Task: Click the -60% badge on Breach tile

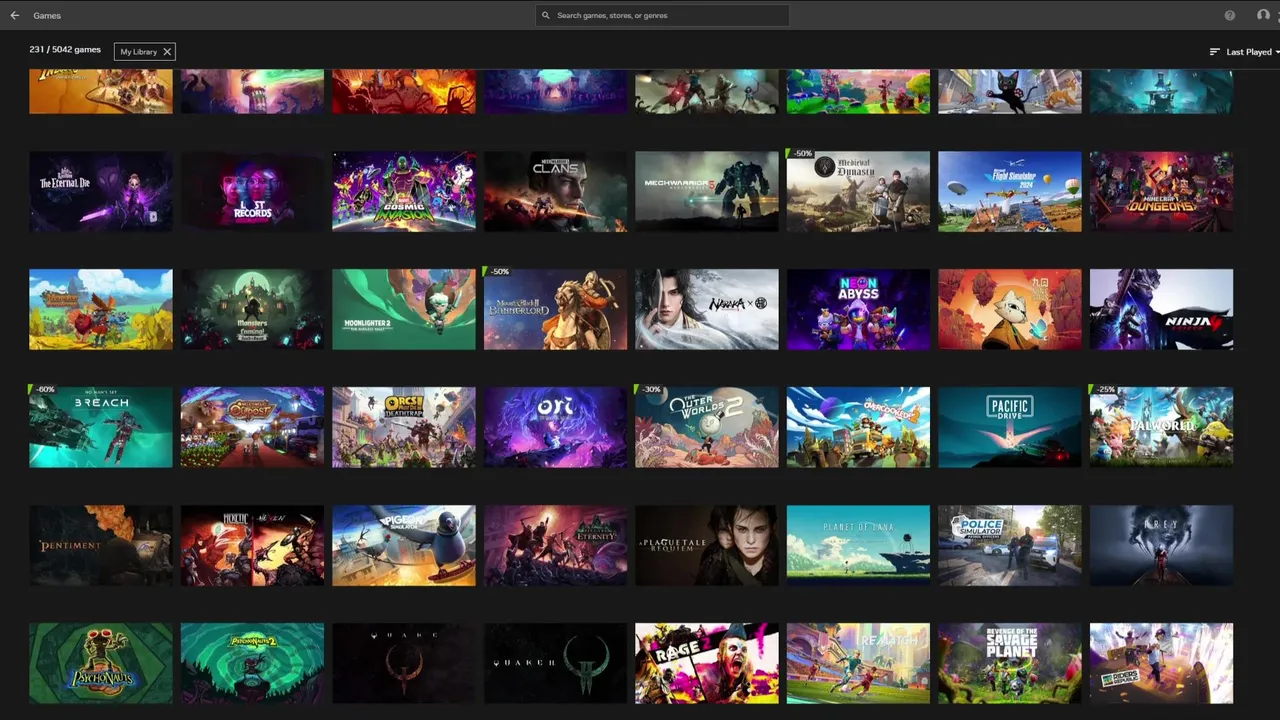Action: tap(44, 390)
